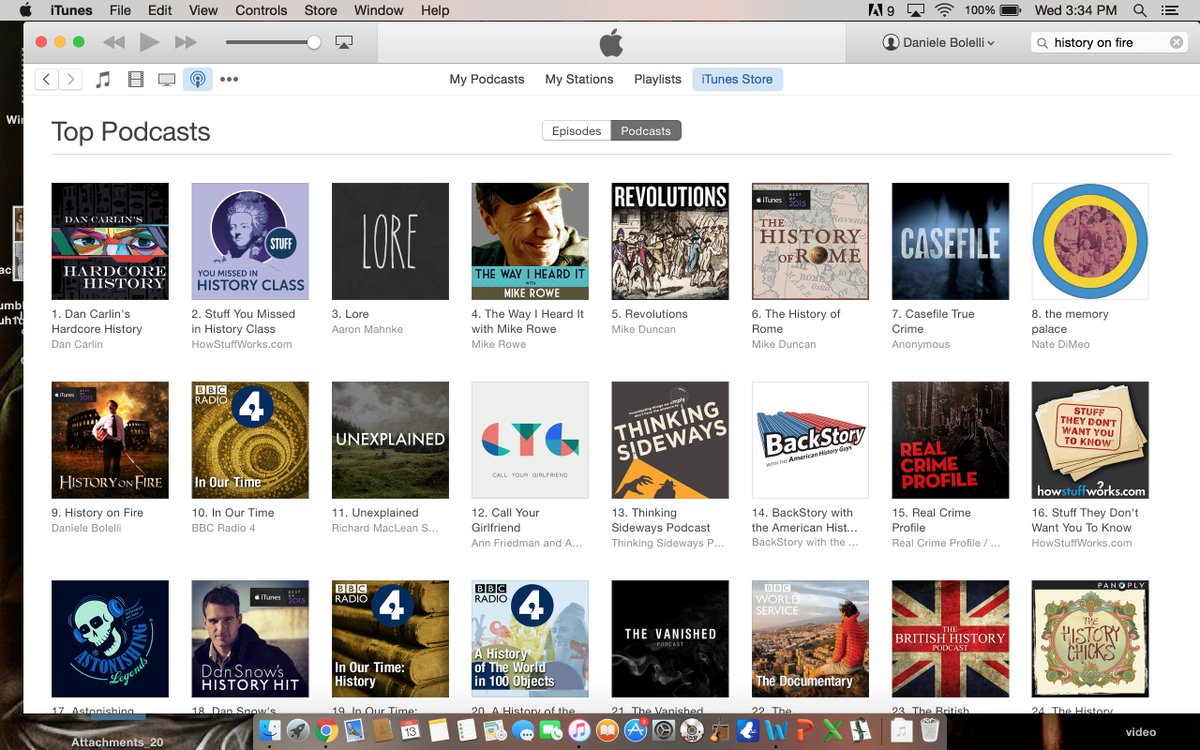Open Messages from the Dock
This screenshot has width=1200, height=750.
[523, 731]
